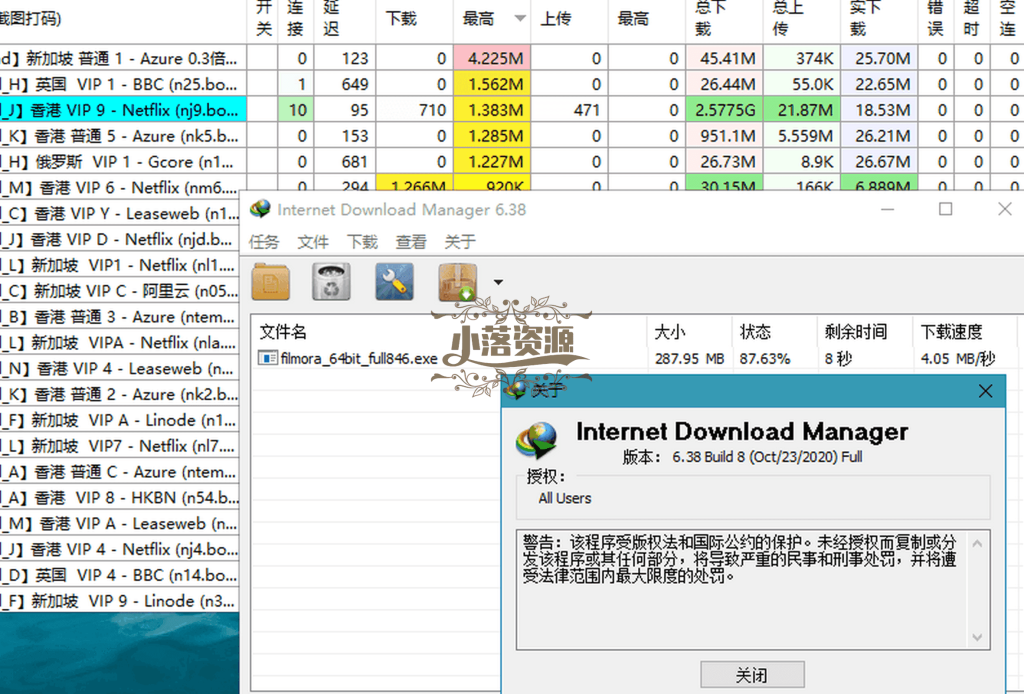Viewport: 1024px width, 694px height.
Task: Click the file icon beside filmora_64bit_full846.exe
Action: click(266, 358)
